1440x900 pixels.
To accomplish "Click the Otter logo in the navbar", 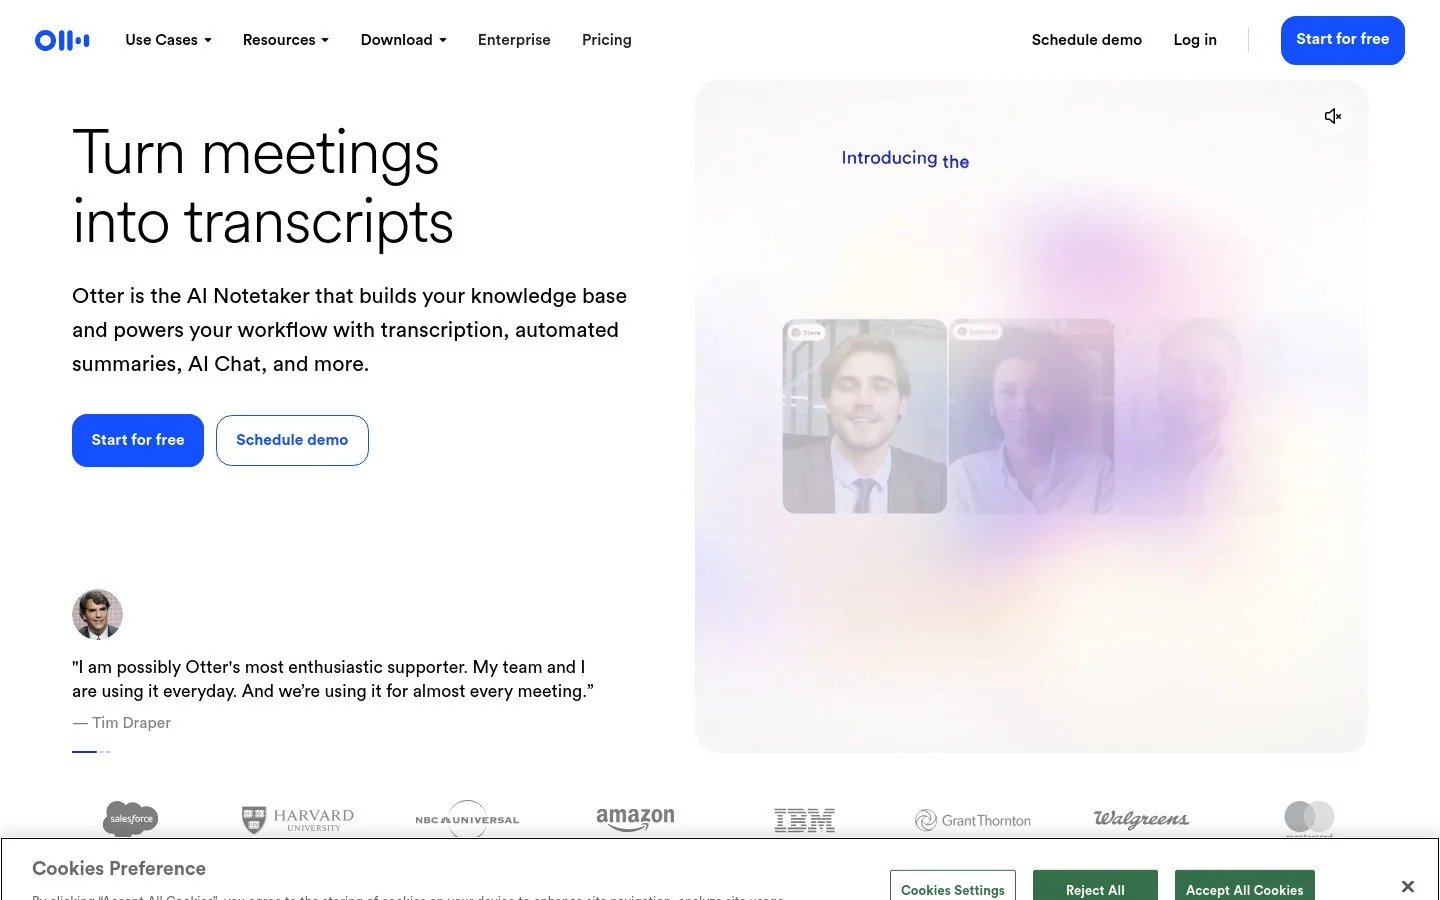I will [62, 40].
